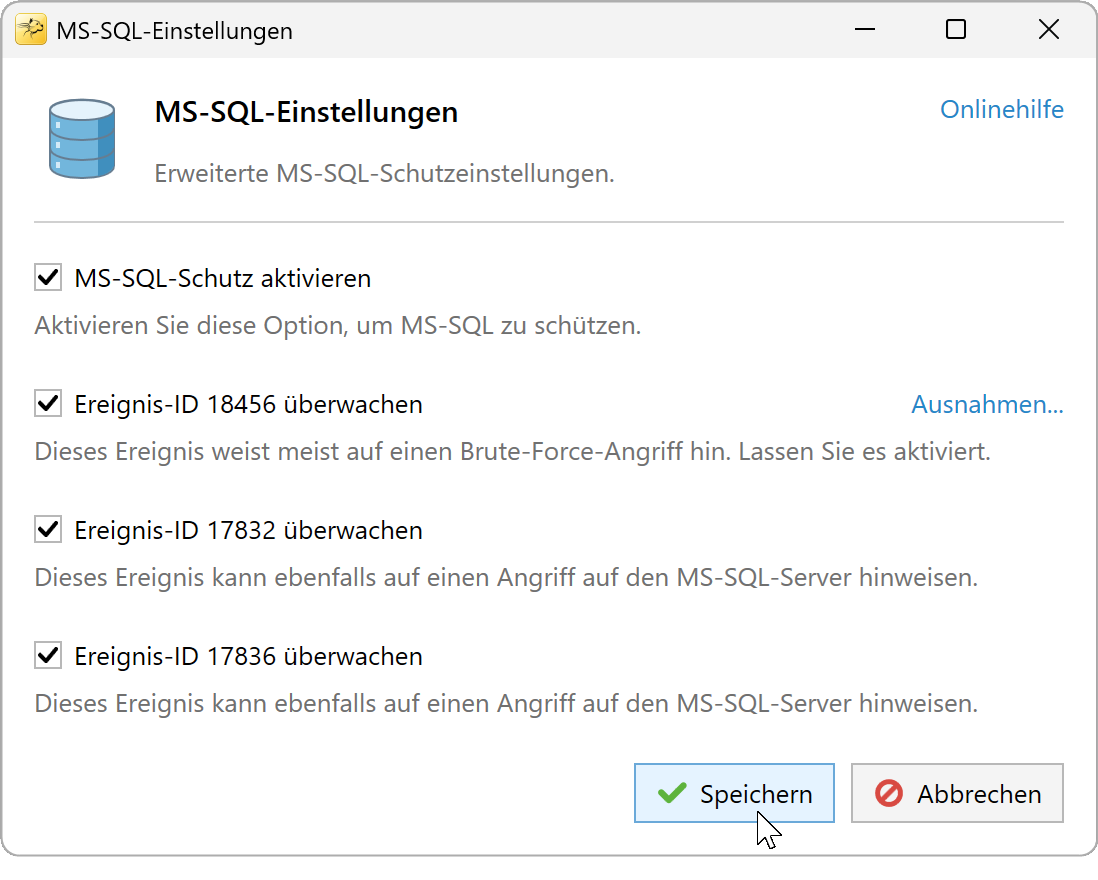Viewport: 1098px width, 880px height.
Task: Open Ausnahmen... for event 18456
Action: tap(987, 404)
